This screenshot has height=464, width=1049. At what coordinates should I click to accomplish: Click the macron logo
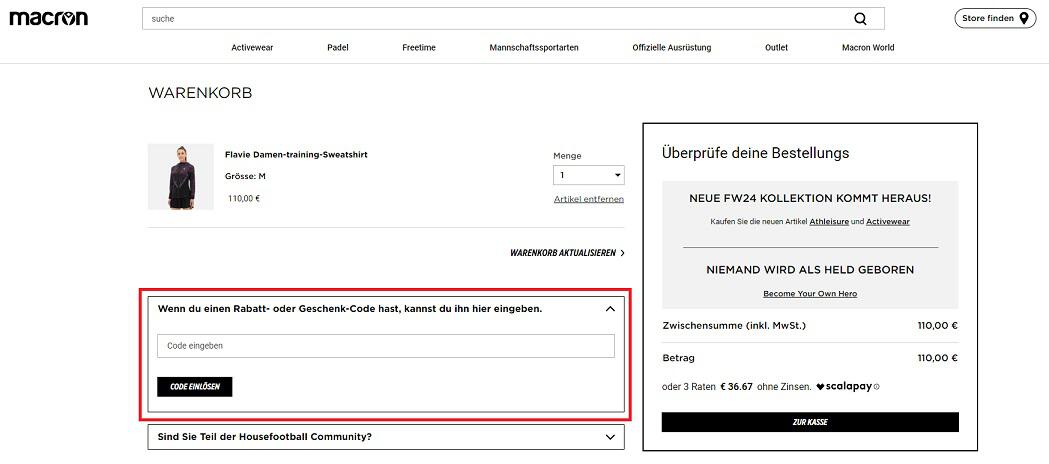tap(48, 18)
